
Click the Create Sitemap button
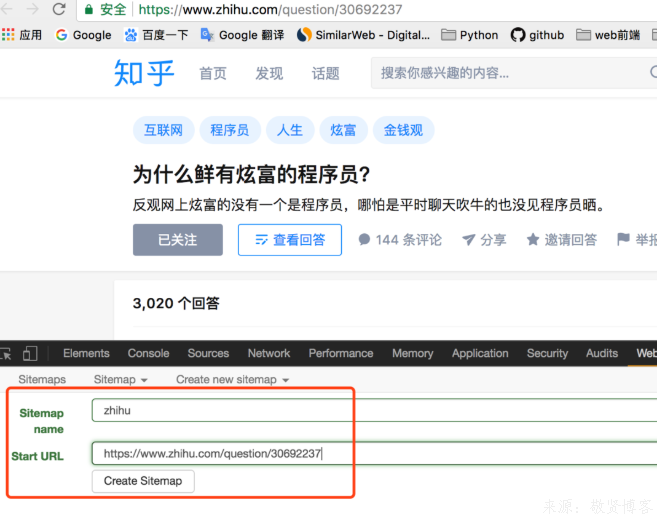point(143,481)
